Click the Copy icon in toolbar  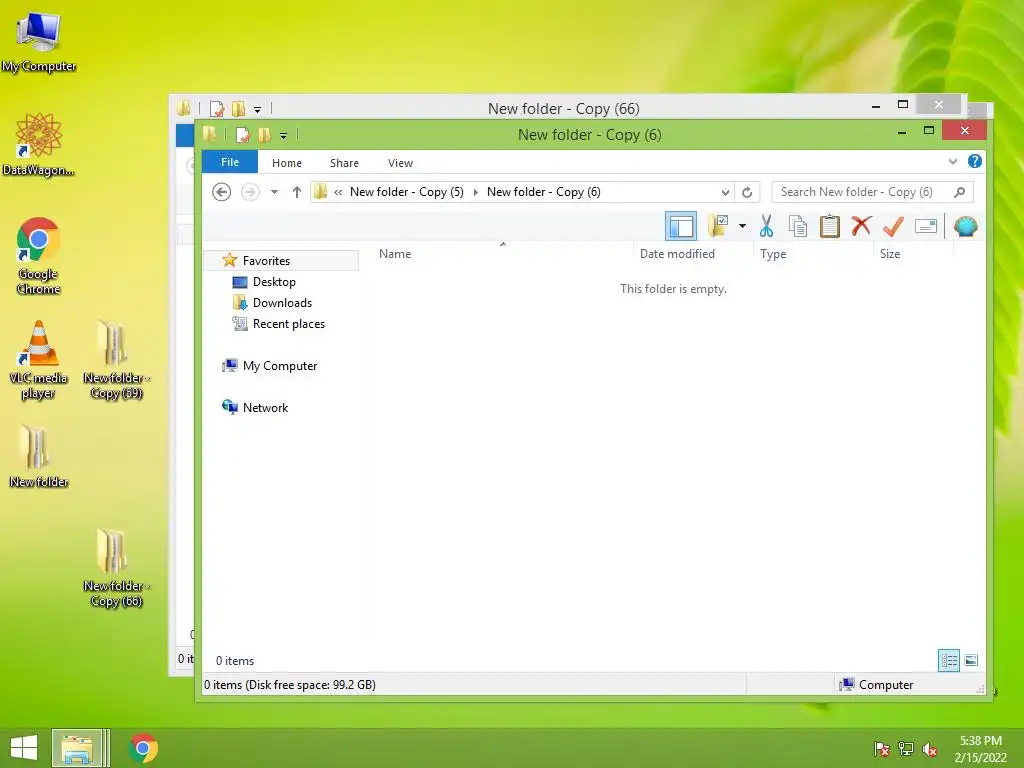pyautogui.click(x=797, y=226)
